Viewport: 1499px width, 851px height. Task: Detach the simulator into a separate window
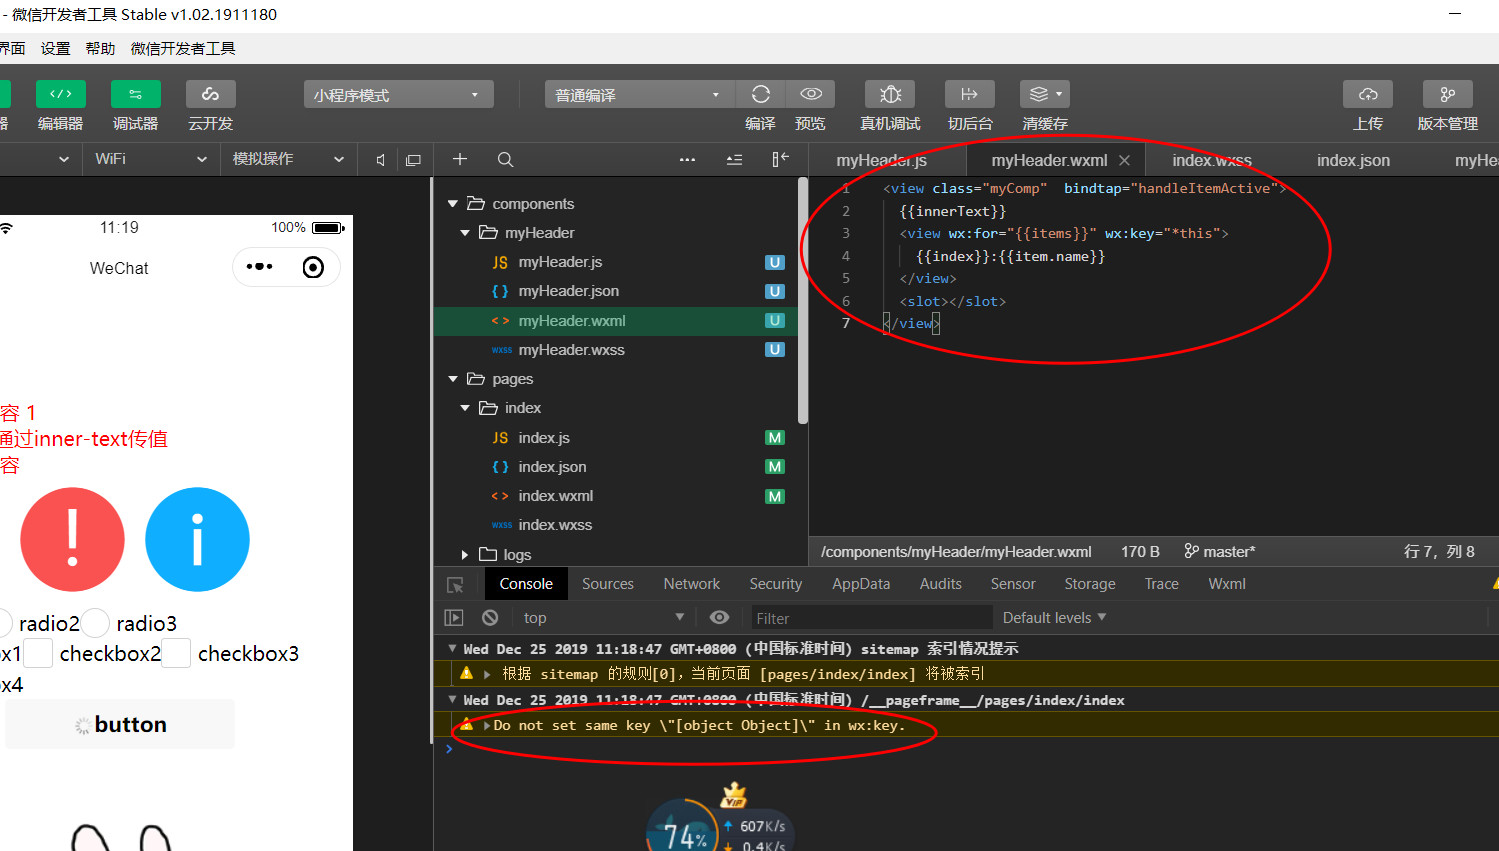(413, 160)
